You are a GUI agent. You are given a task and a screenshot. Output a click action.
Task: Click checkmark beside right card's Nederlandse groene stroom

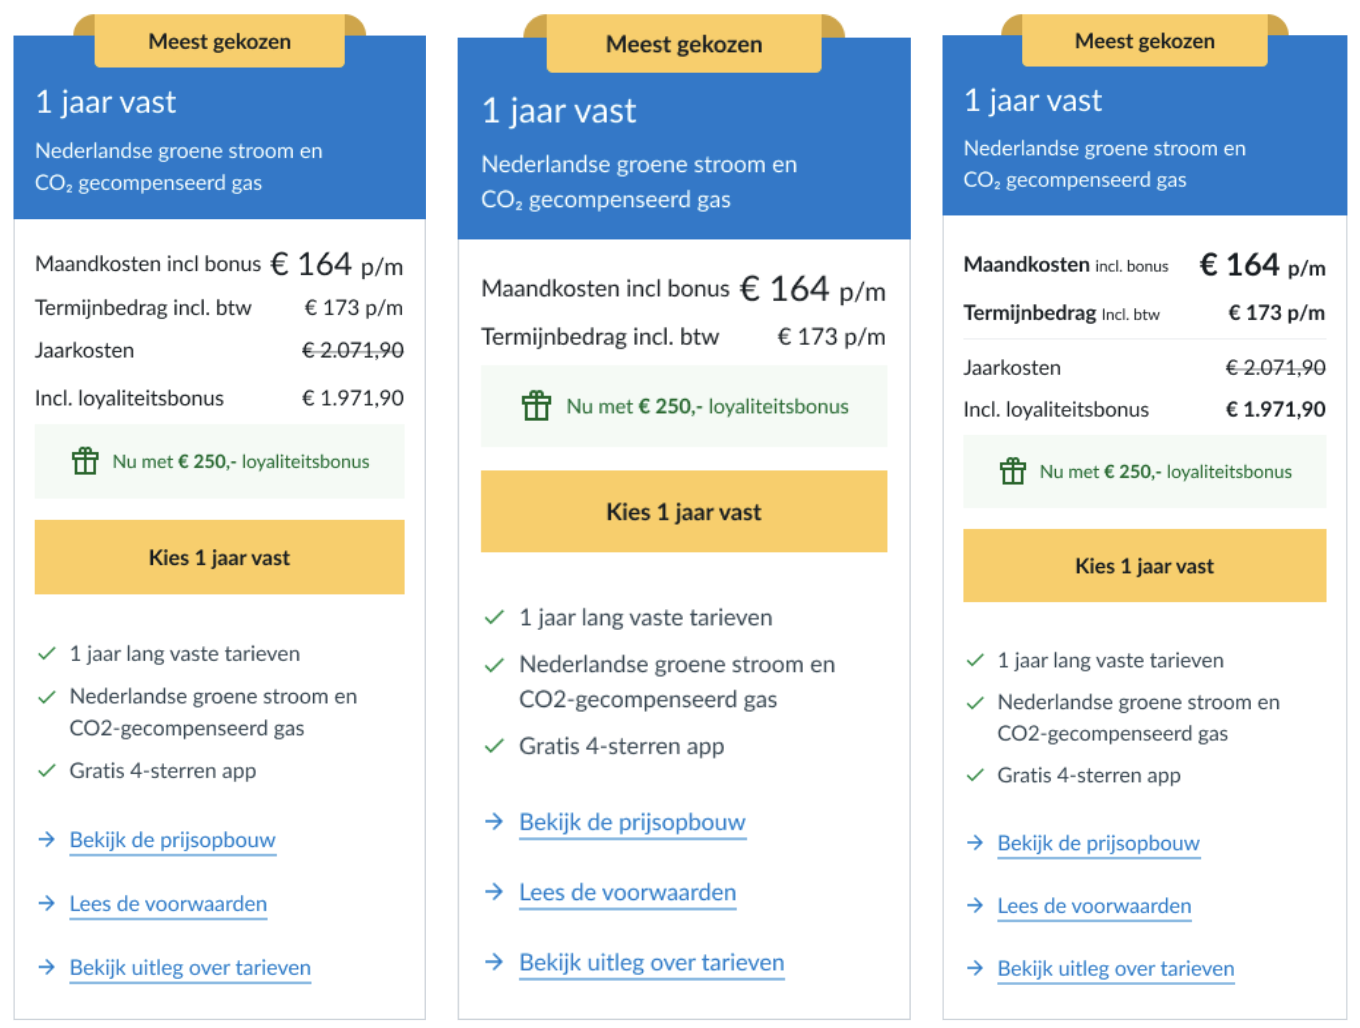(x=975, y=703)
